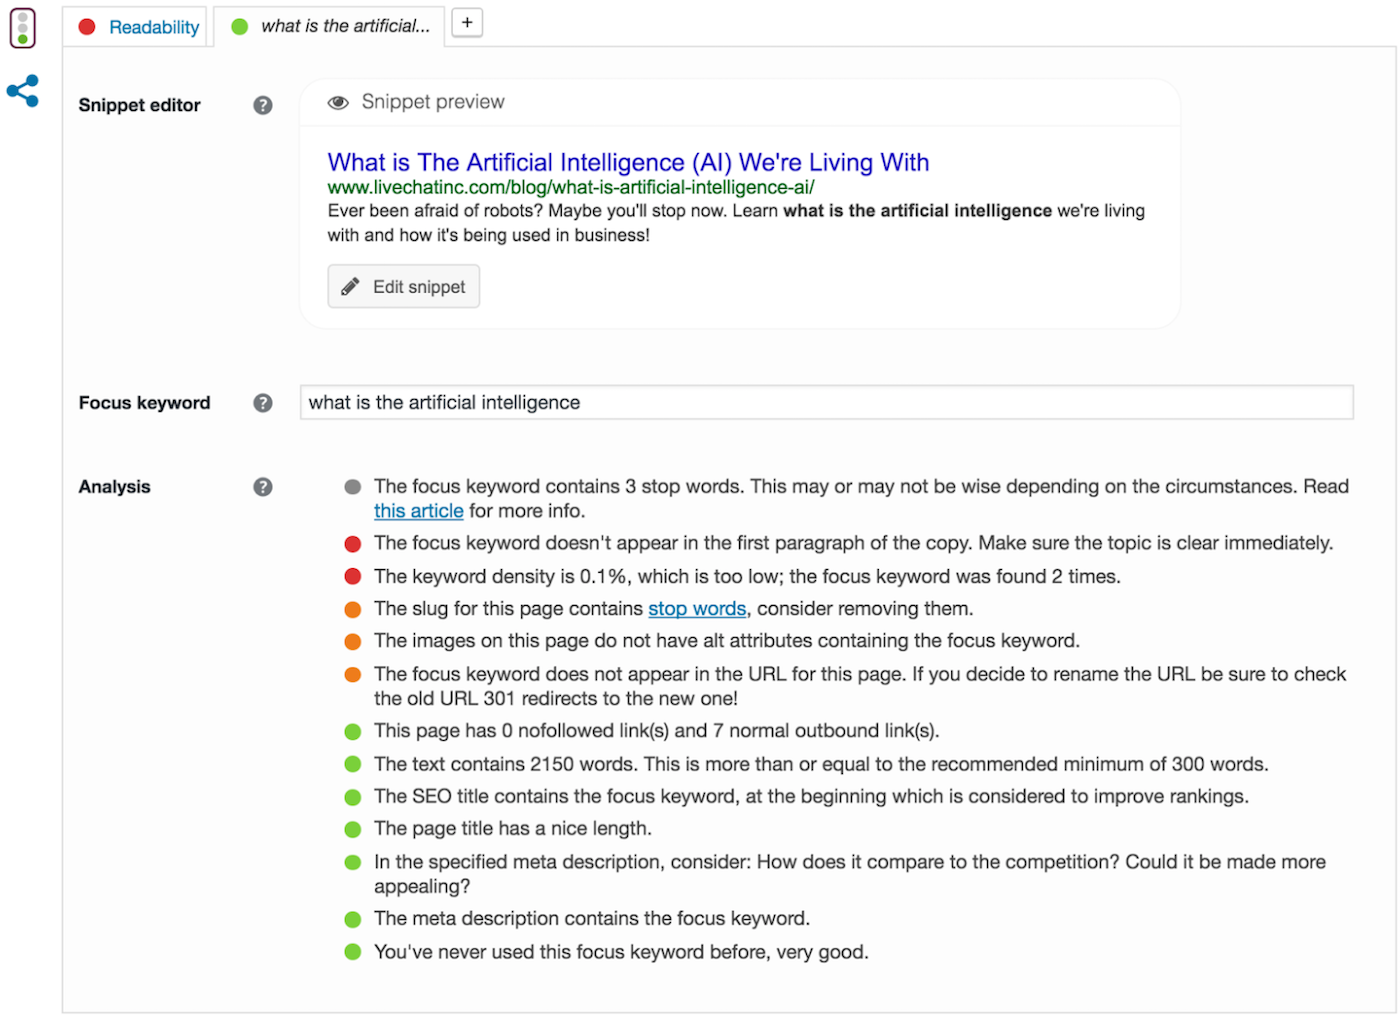Open the social share icon in sidebar
The height and width of the screenshot is (1016, 1400).
click(23, 91)
